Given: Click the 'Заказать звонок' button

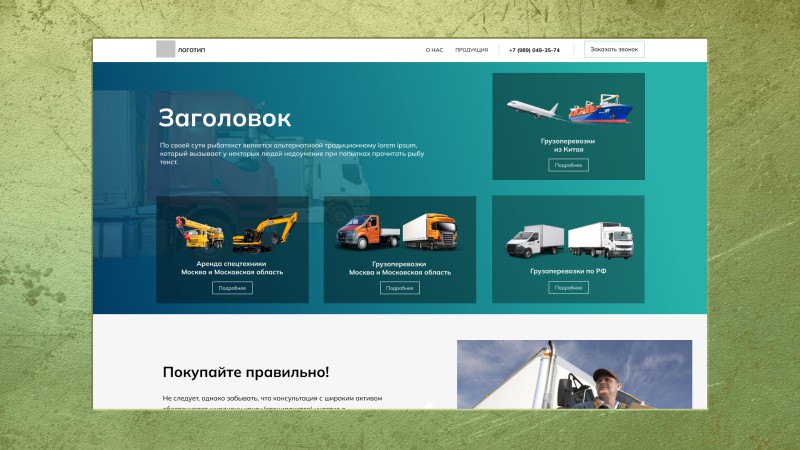Looking at the screenshot, I should click(x=614, y=49).
